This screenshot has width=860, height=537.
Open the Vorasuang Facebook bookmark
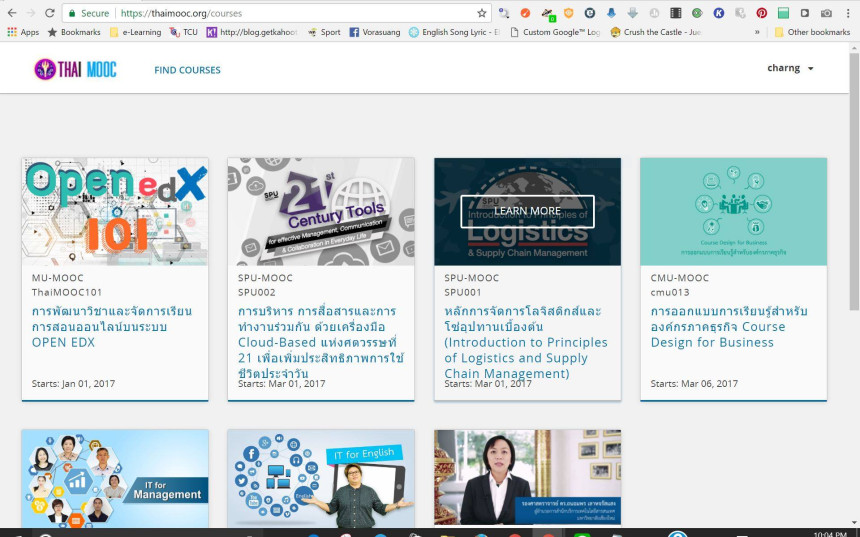coord(375,32)
